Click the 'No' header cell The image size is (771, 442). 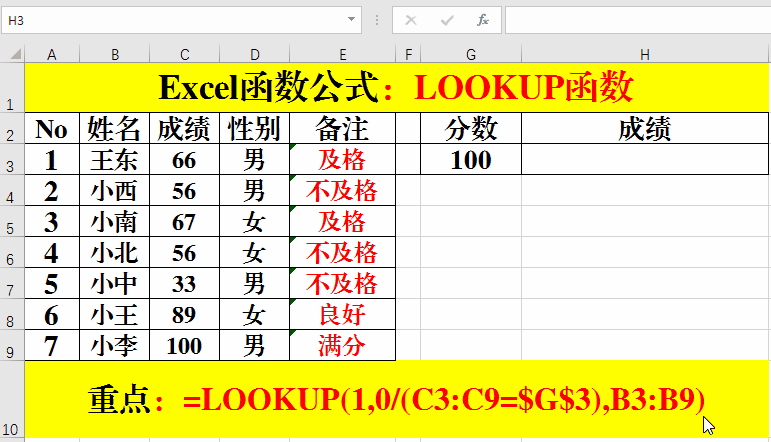tap(52, 128)
